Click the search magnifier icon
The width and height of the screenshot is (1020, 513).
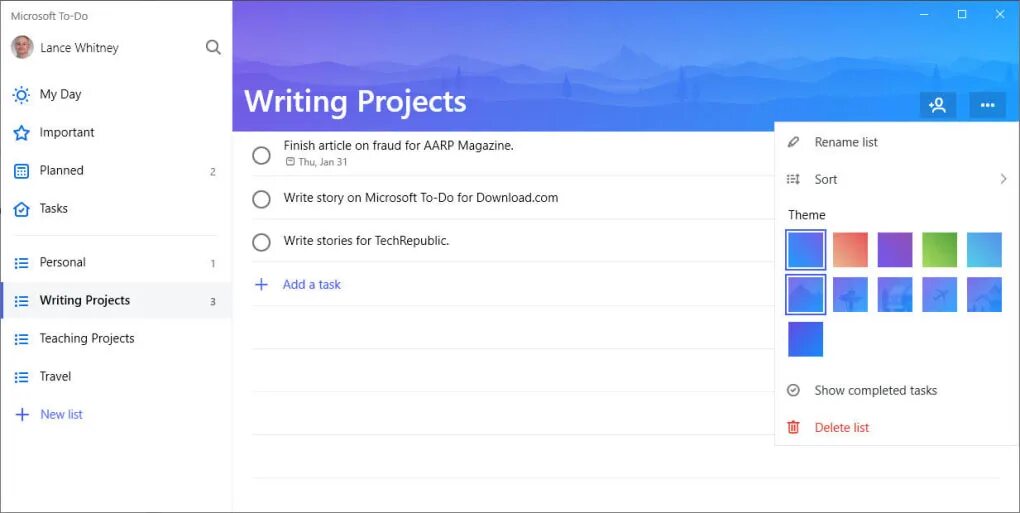click(213, 47)
